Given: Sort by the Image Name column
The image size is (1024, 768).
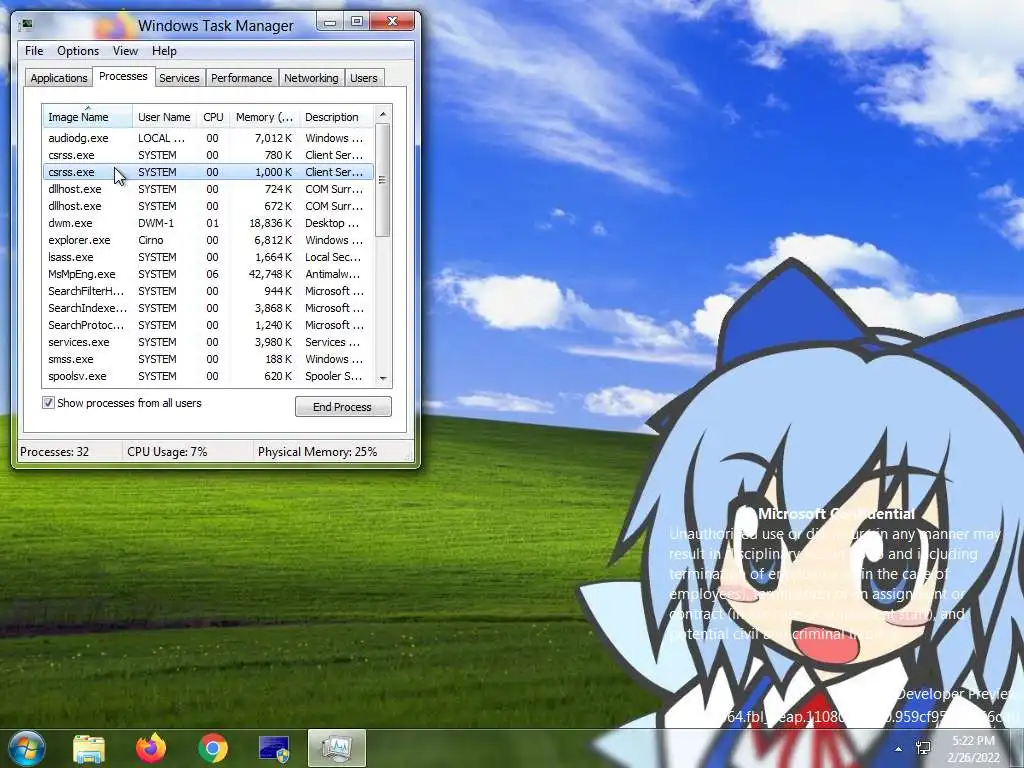Looking at the screenshot, I should (88, 117).
